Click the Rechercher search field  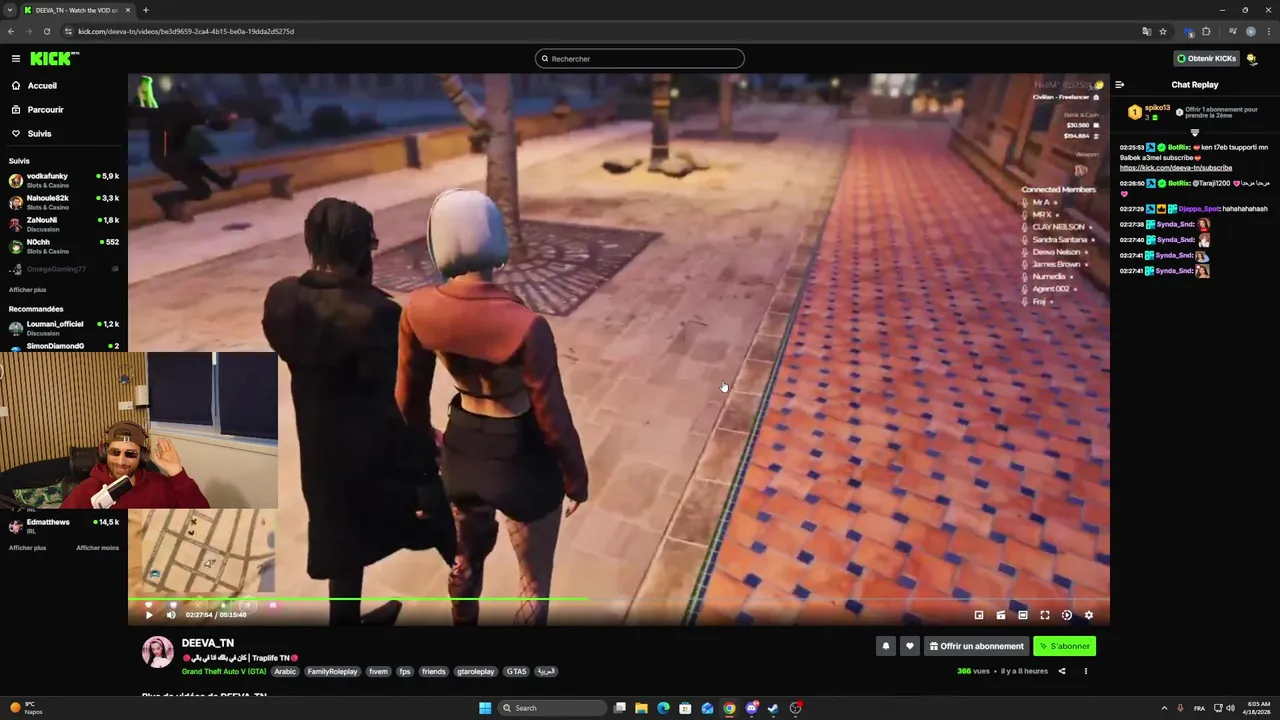[640, 59]
